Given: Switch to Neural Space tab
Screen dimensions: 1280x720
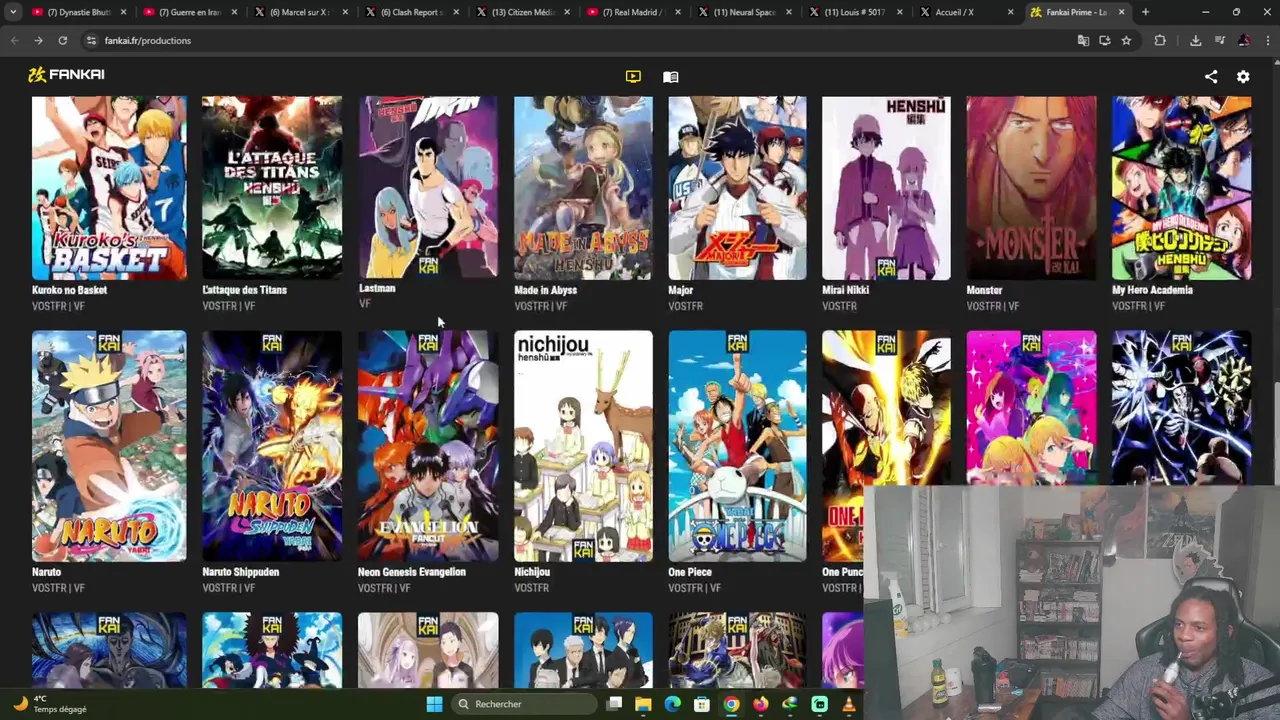Looking at the screenshot, I should [744, 12].
